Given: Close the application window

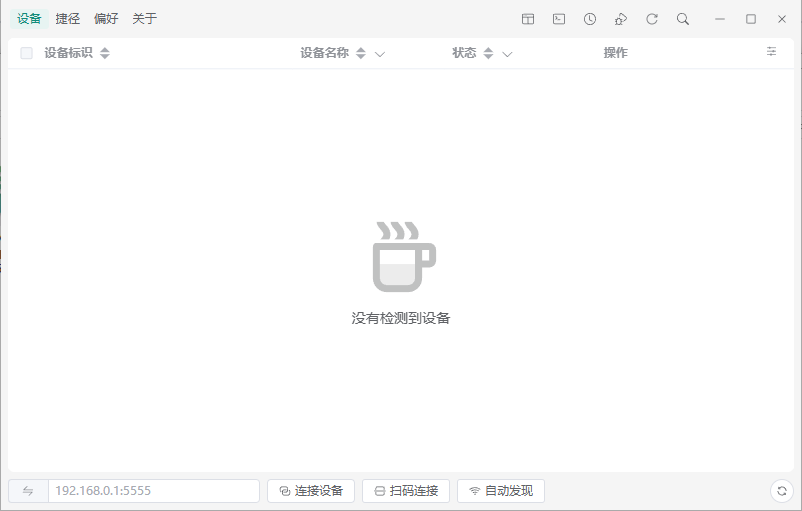Looking at the screenshot, I should [x=782, y=19].
